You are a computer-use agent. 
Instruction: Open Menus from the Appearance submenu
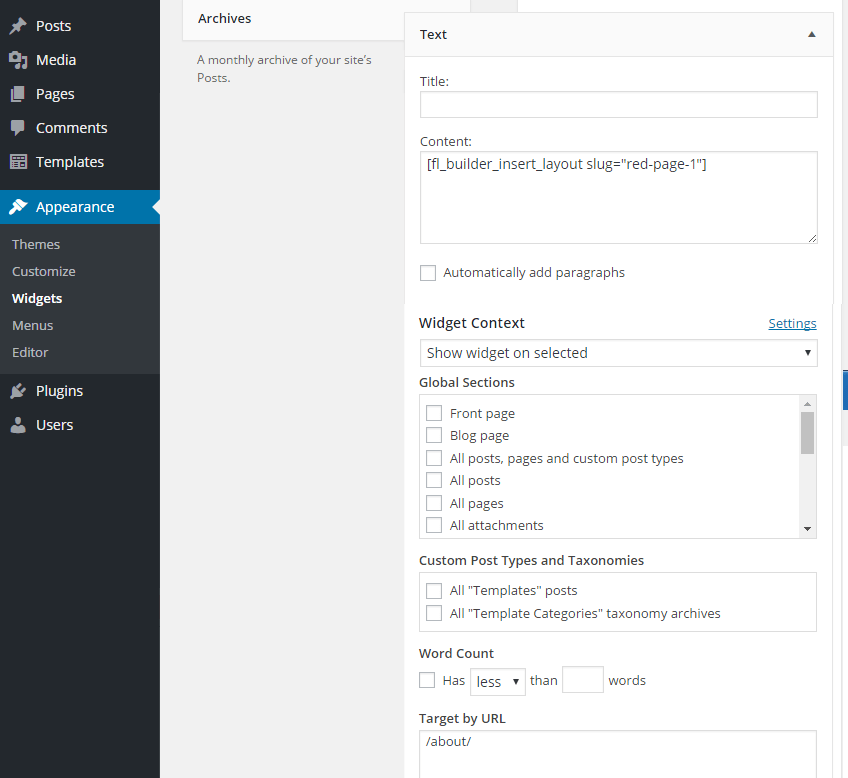(x=32, y=325)
